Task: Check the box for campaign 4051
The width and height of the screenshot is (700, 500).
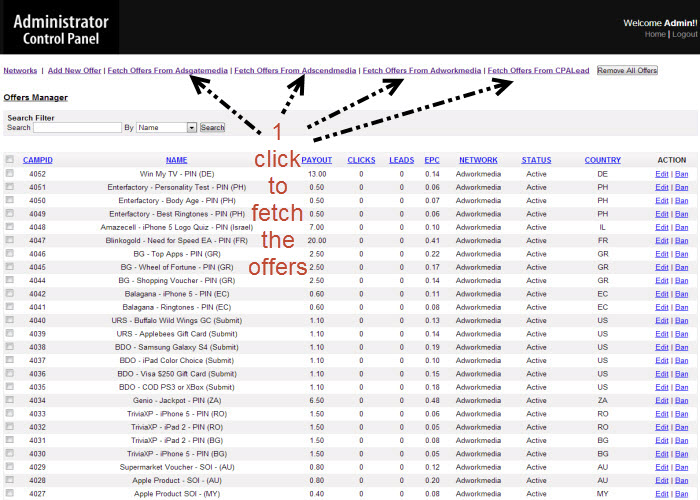Action: (9, 187)
